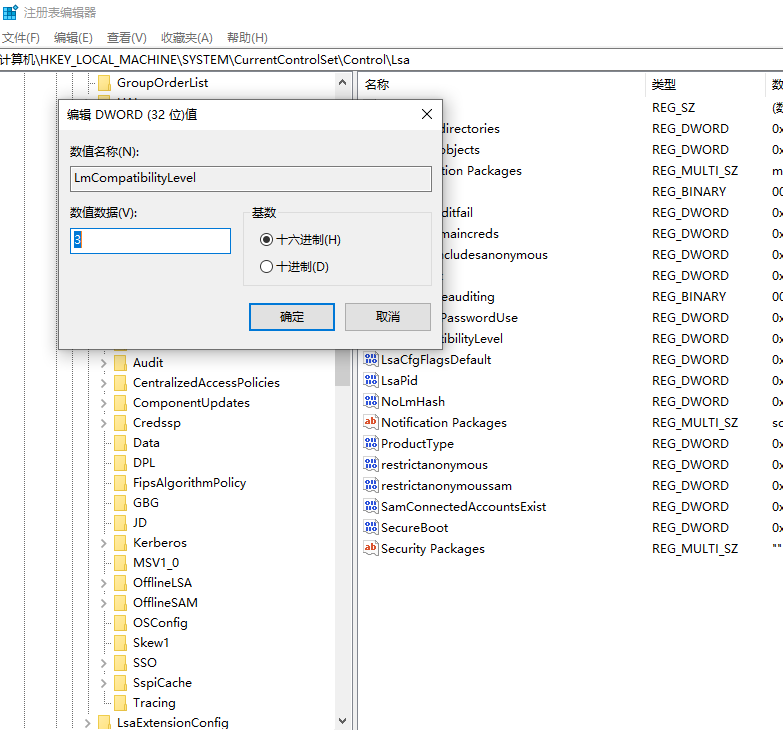Expand the ComponentUpdates tree node

tap(103, 403)
